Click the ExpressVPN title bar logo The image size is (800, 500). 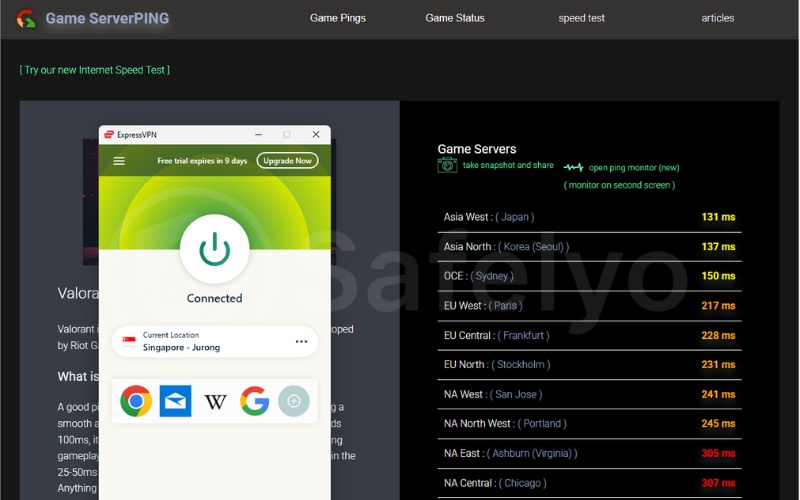click(109, 135)
